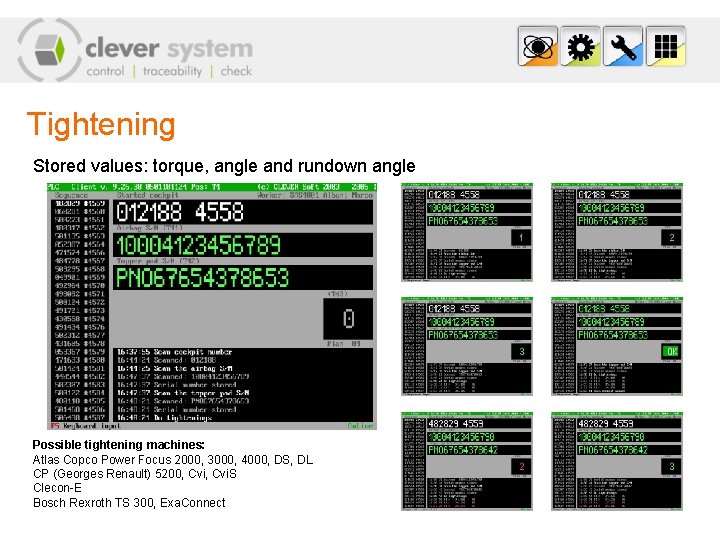Open thumbnail 482829 4559 showing counter 3
This screenshot has width=720, height=540.
pyautogui.click(x=617, y=461)
